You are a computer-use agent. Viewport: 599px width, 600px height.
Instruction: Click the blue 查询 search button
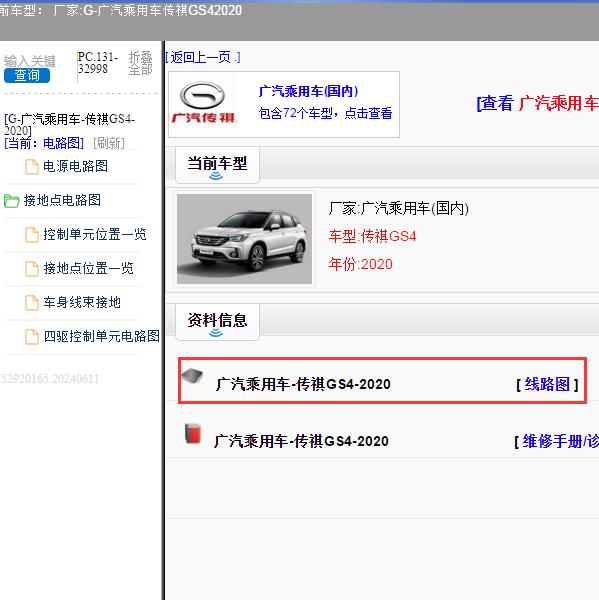click(x=27, y=75)
